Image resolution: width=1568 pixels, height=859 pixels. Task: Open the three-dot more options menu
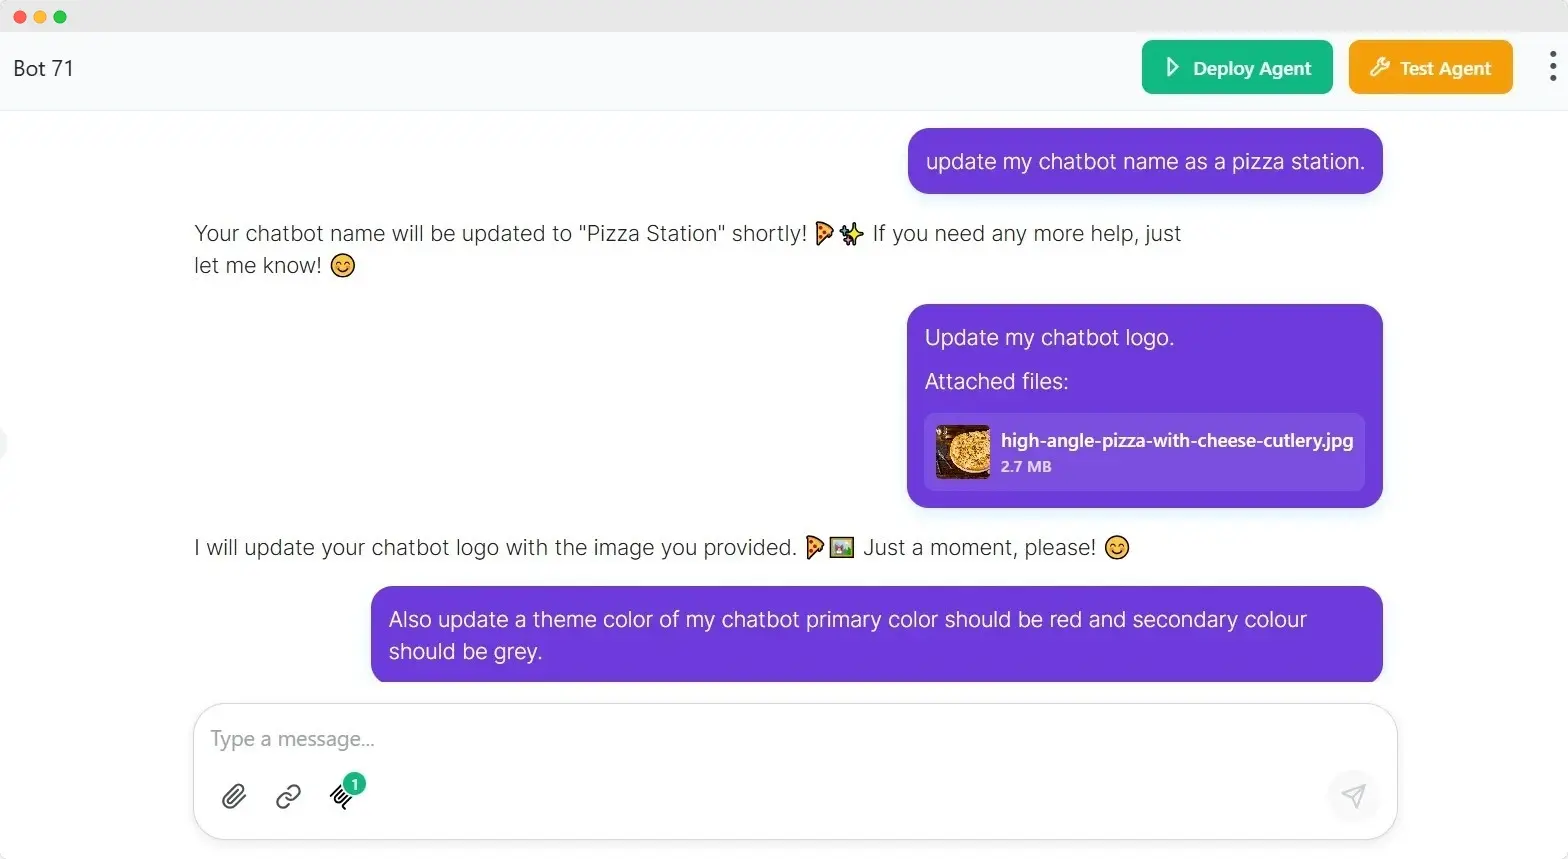pos(1552,66)
